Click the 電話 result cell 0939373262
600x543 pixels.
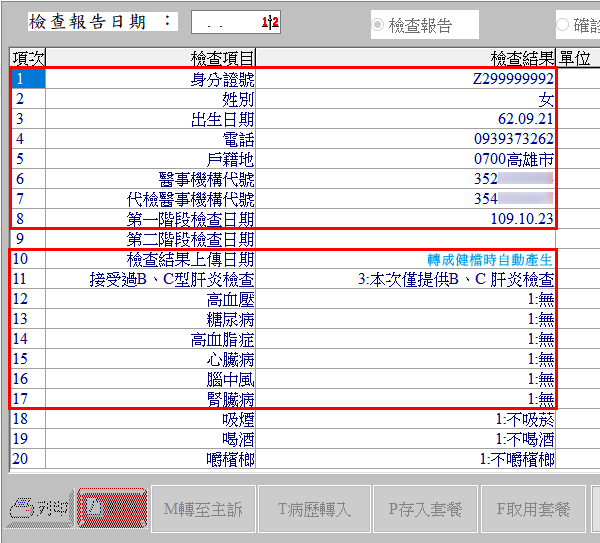tap(406, 139)
